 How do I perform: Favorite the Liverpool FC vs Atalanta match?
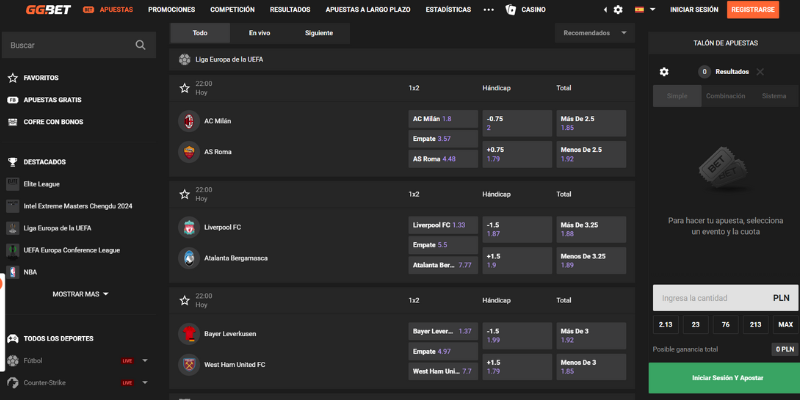[x=185, y=194]
